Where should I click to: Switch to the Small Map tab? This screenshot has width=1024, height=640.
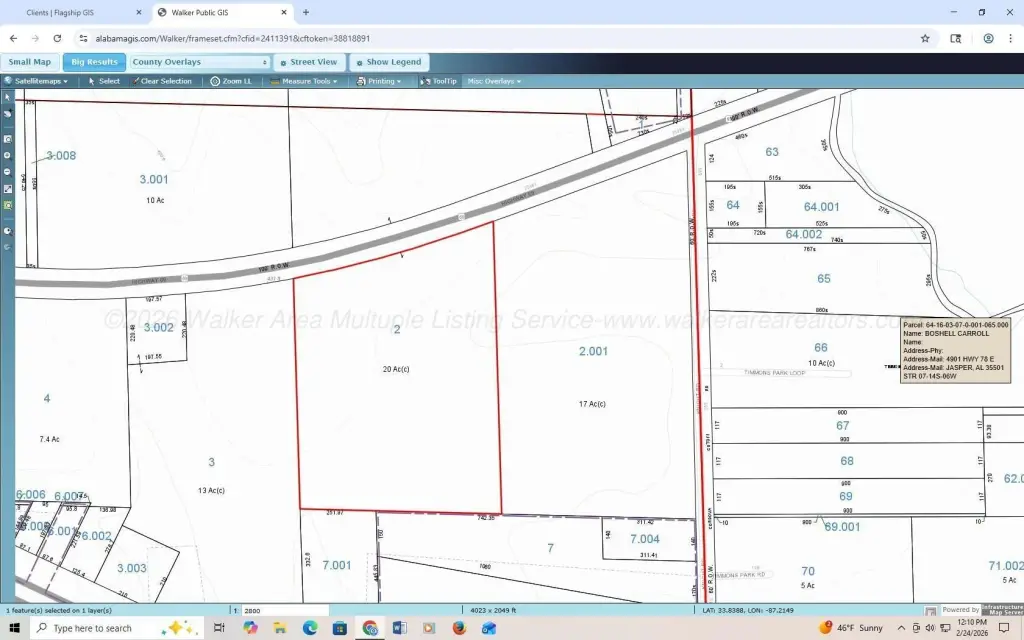(30, 62)
